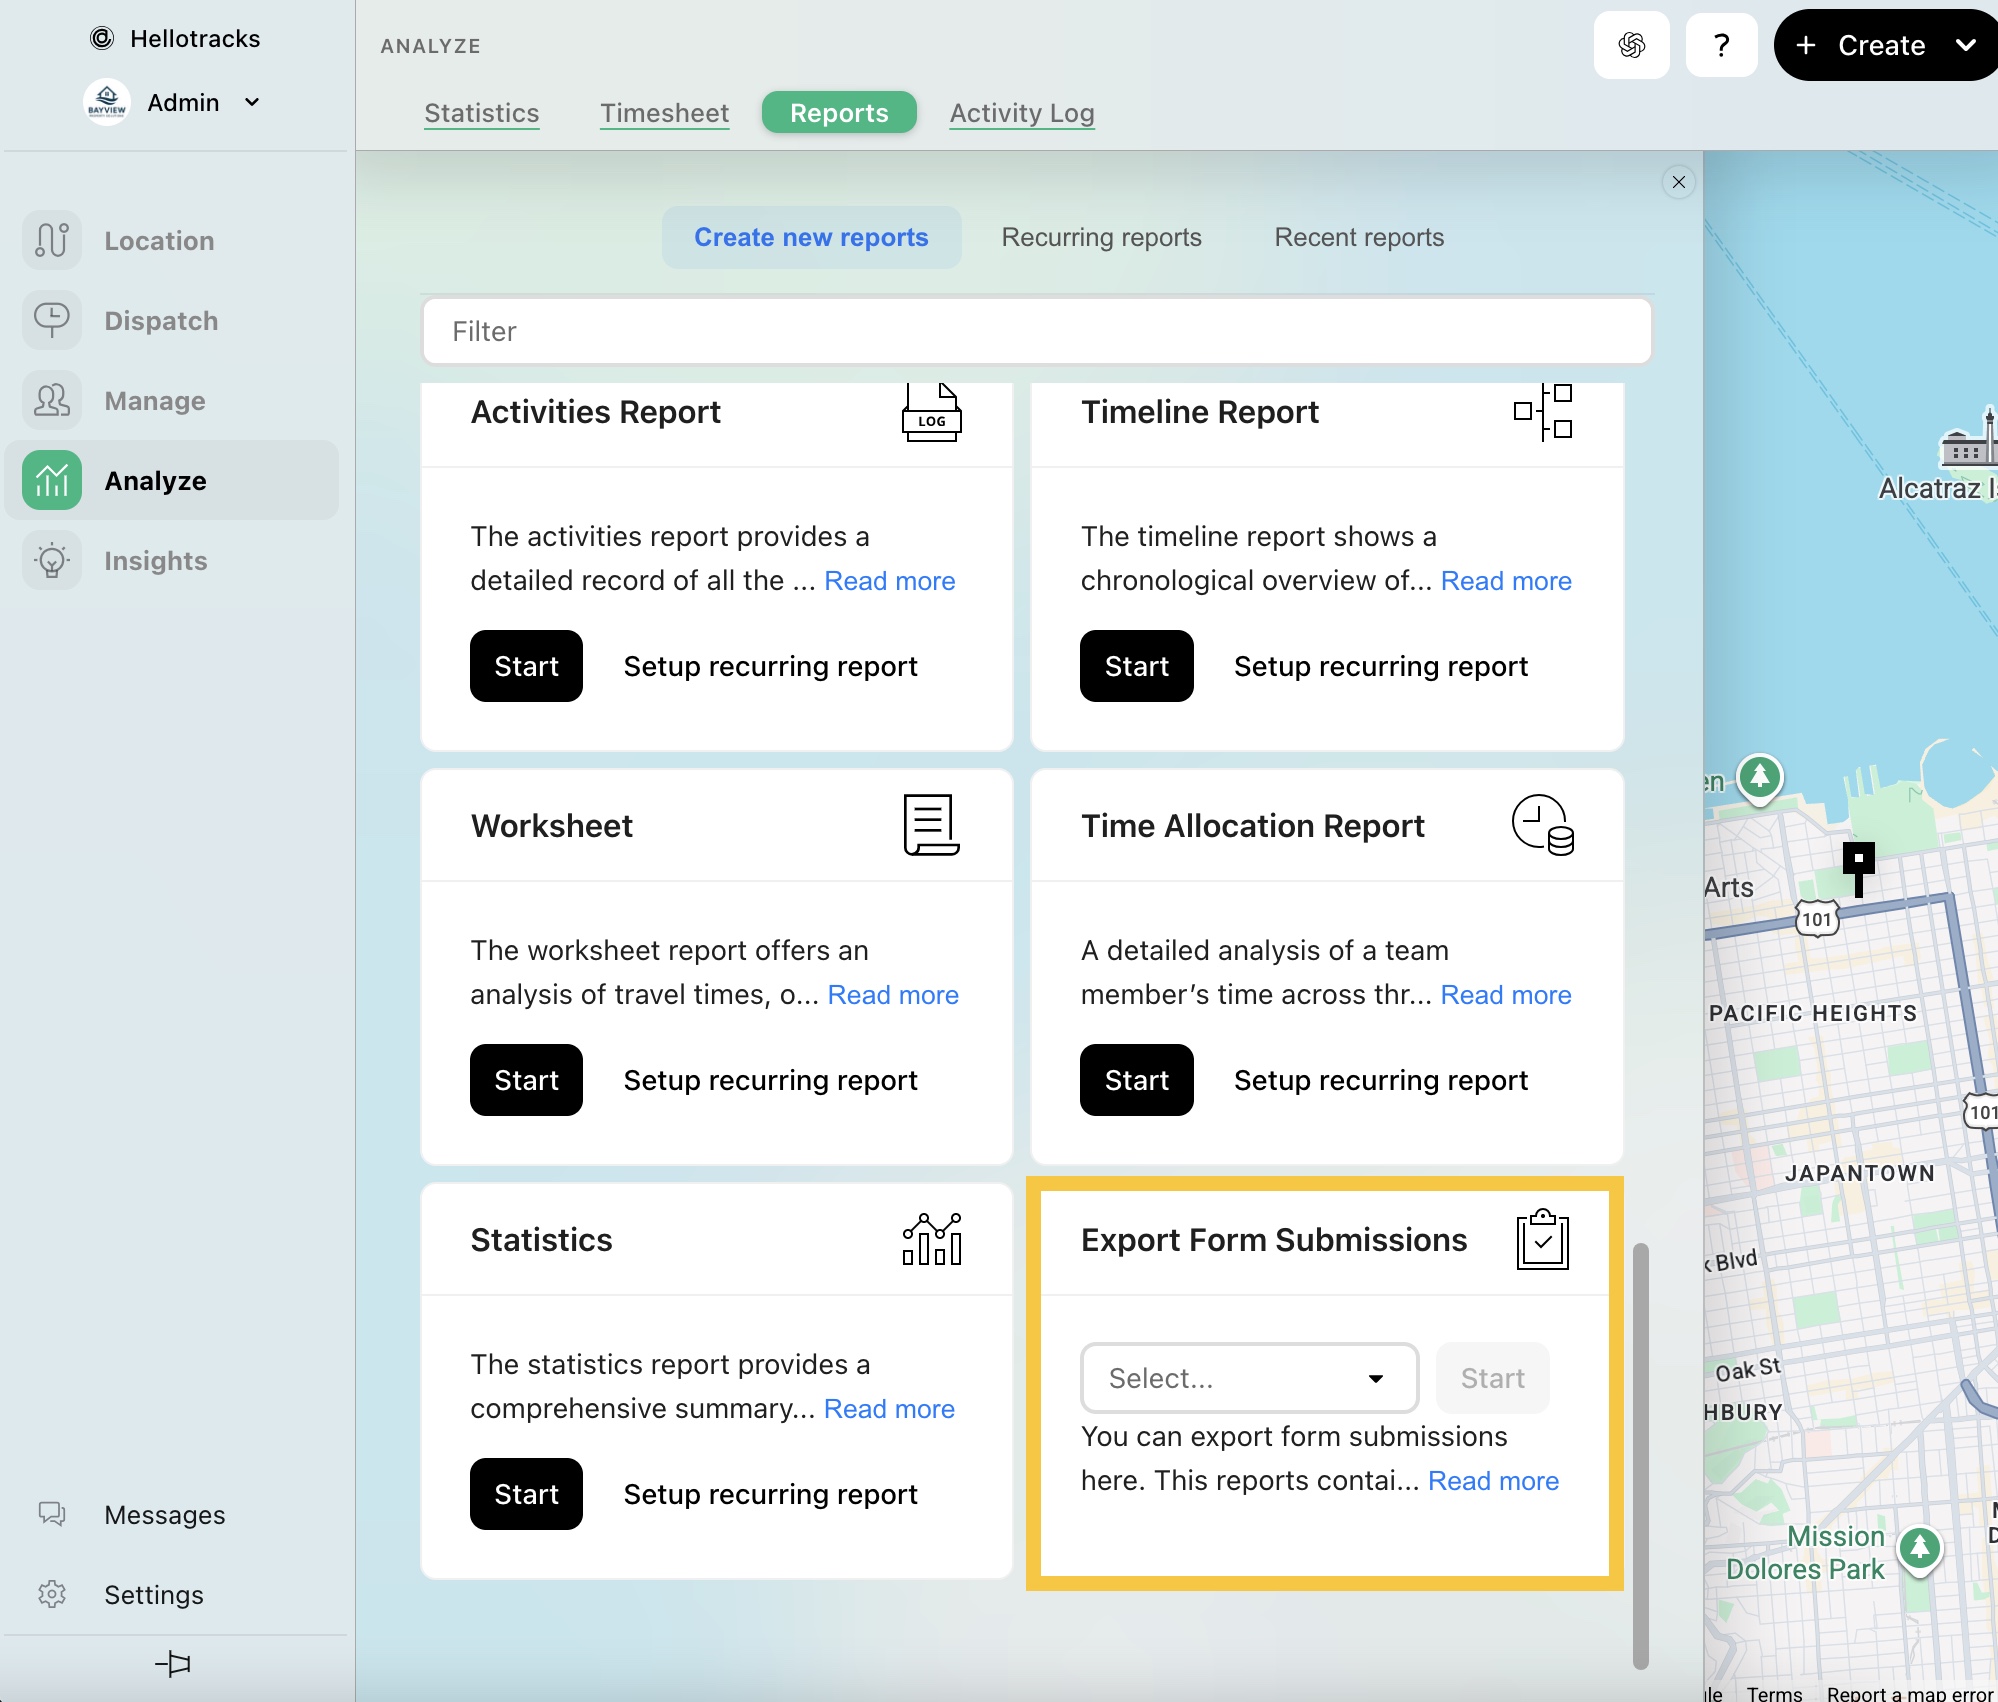
Task: Open the Location sidebar icon
Action: (52, 240)
